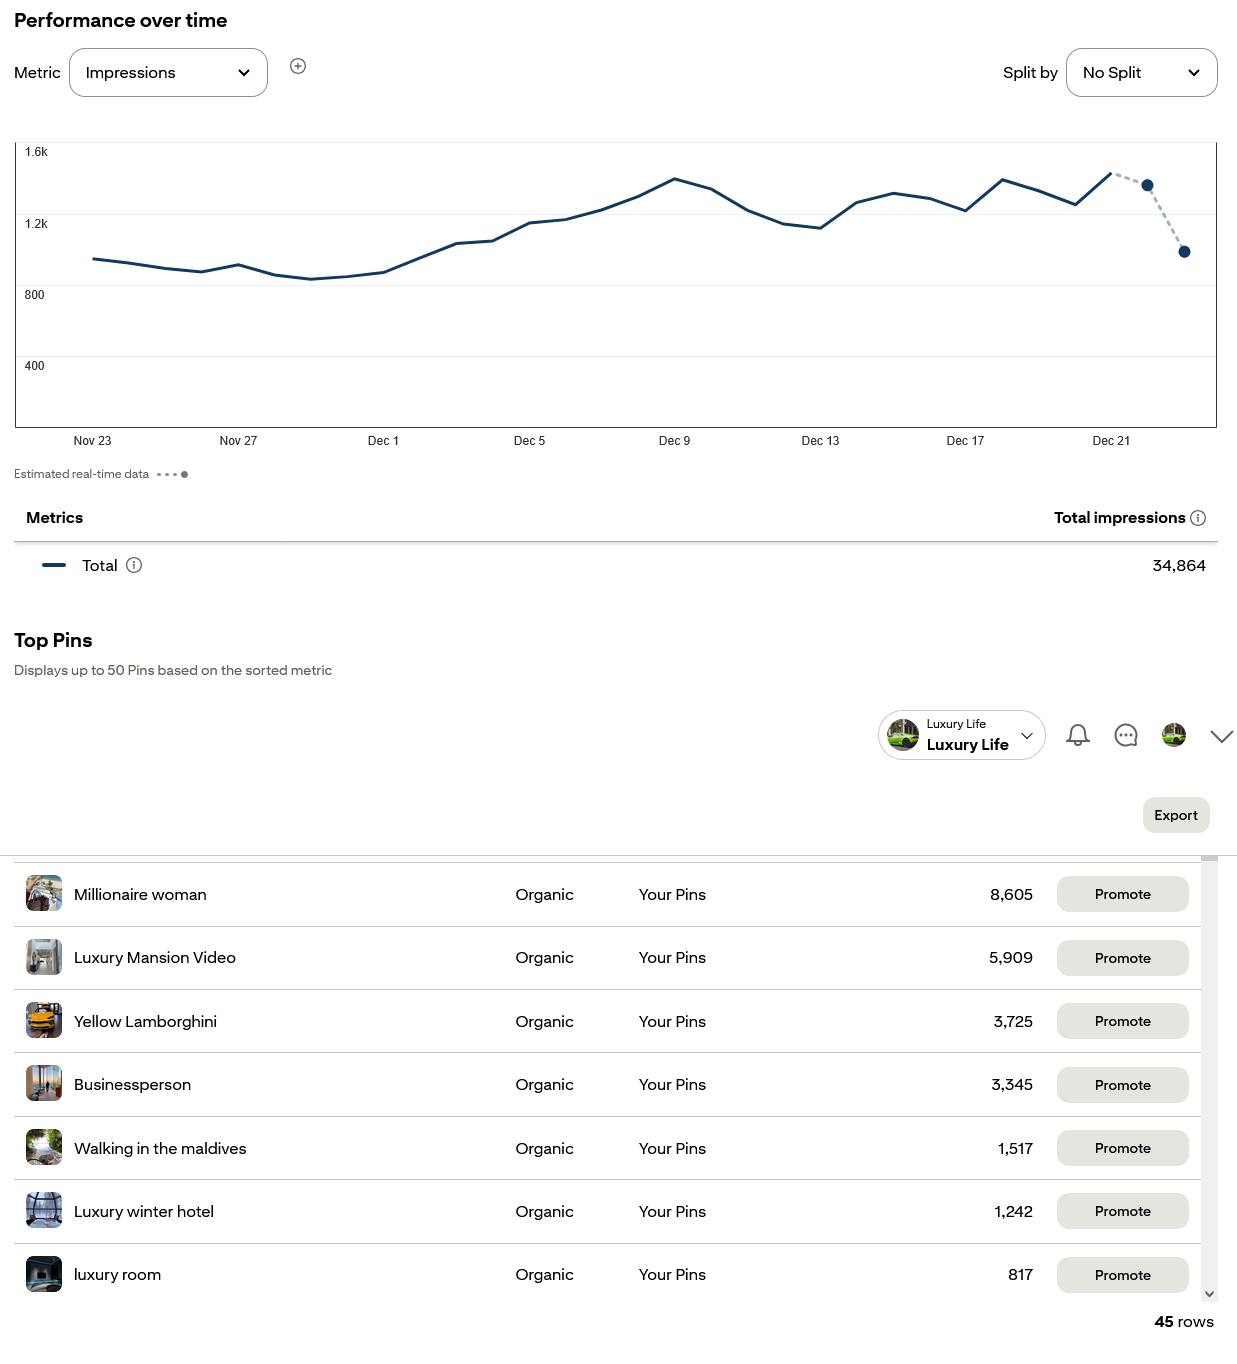Click the scrollbar down arrow in pins table

click(x=1209, y=1294)
